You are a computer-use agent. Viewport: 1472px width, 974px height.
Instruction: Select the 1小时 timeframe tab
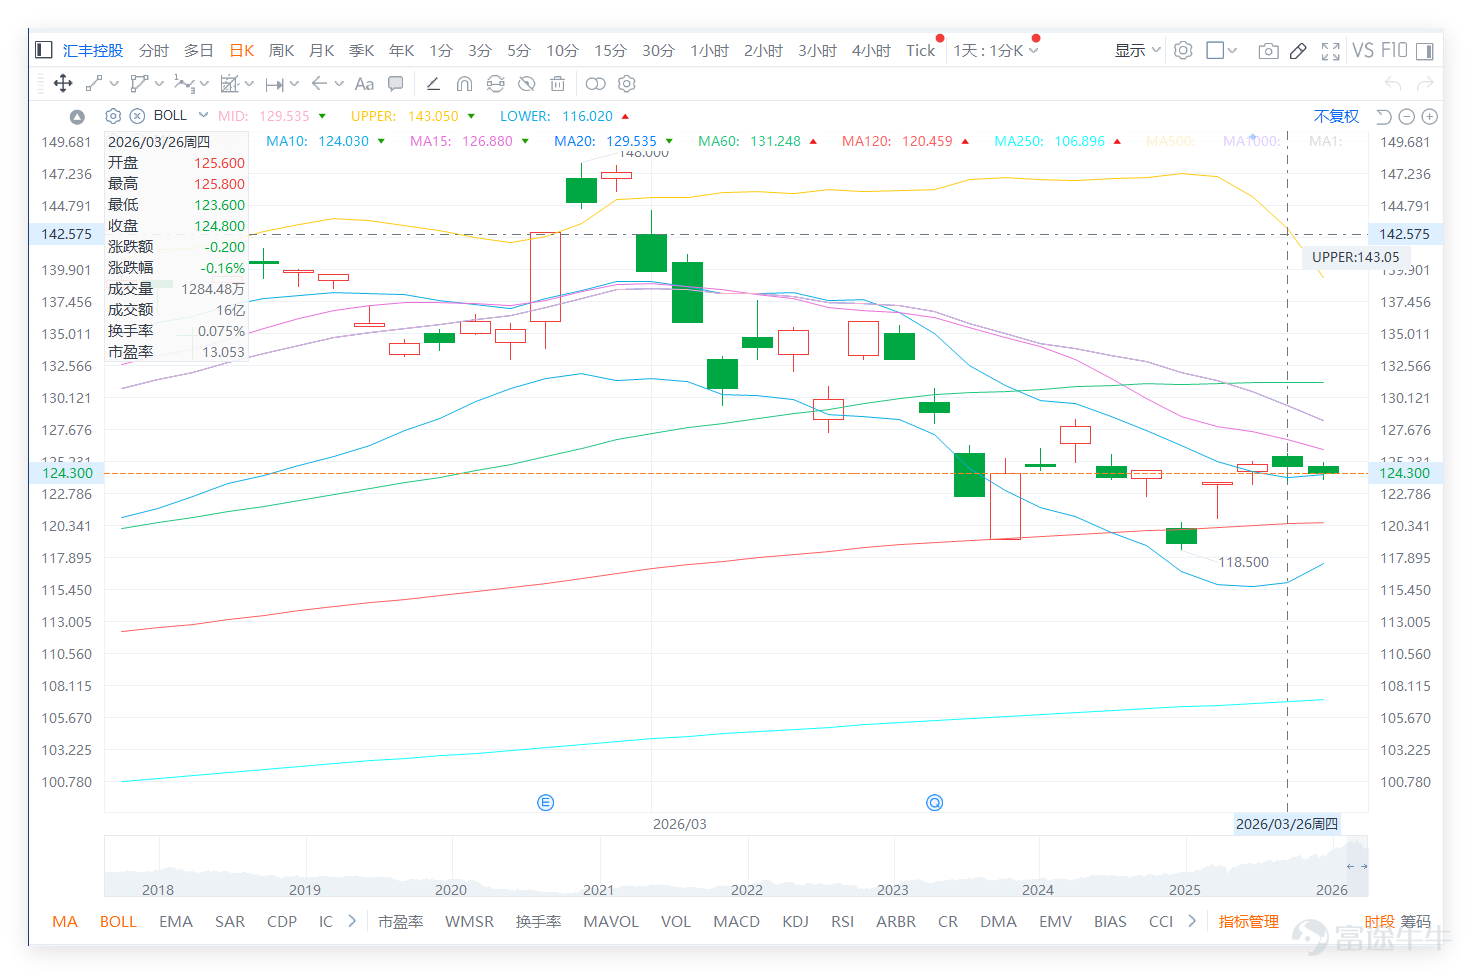(x=710, y=50)
